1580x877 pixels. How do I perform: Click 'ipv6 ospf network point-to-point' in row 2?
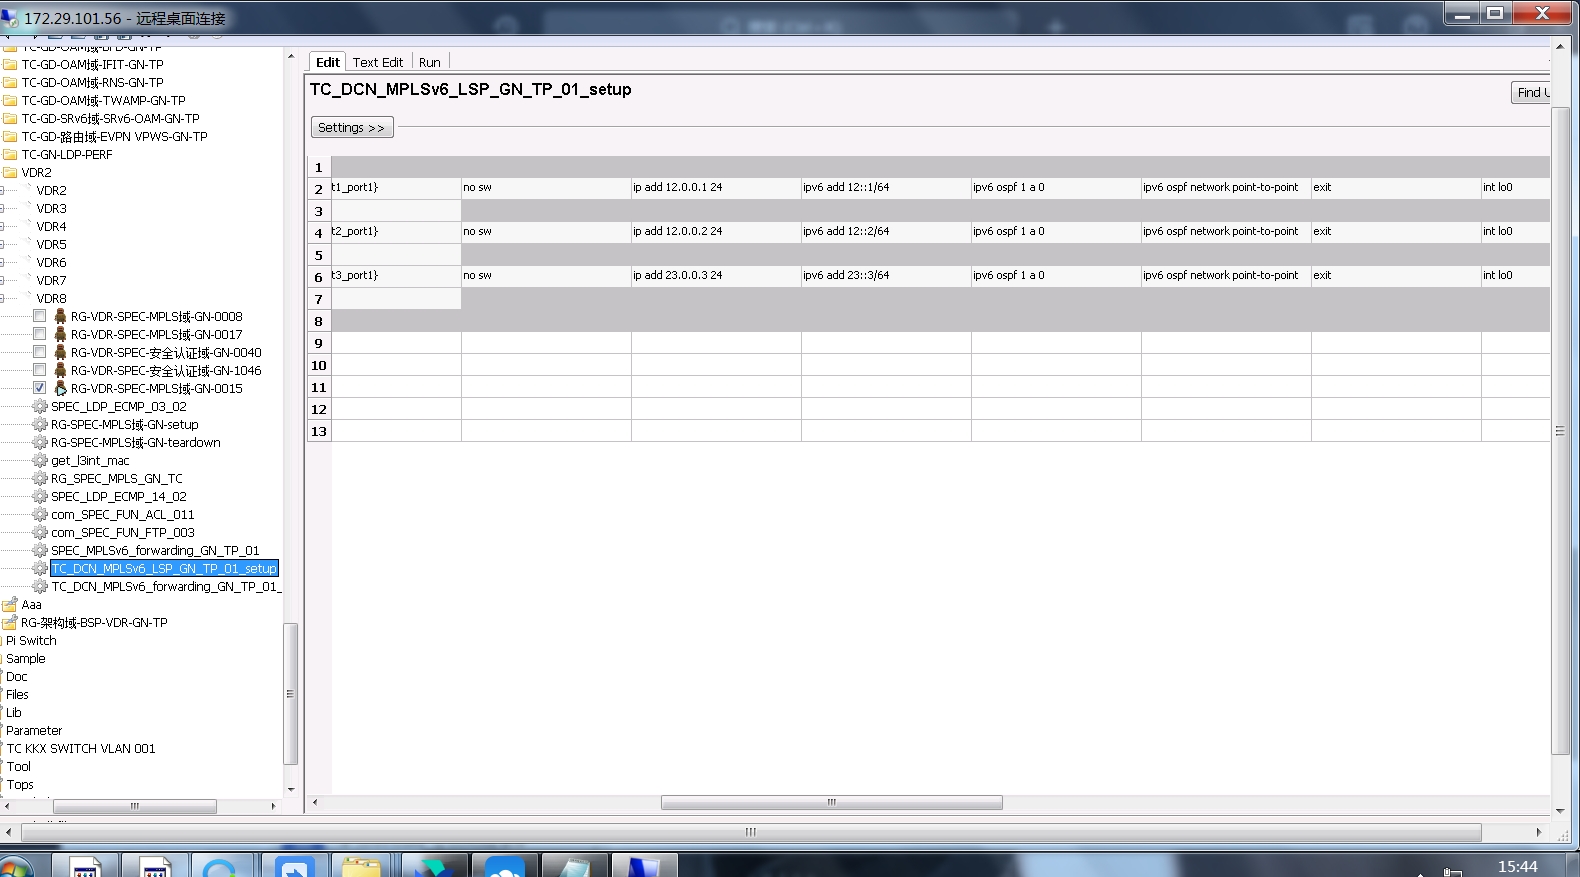click(1226, 188)
